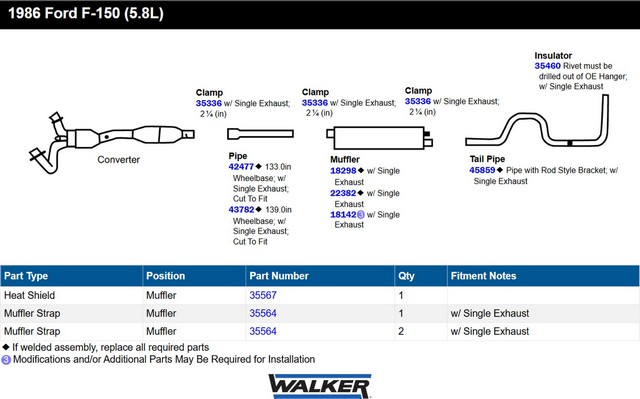Click the Converter diagram image

[x=112, y=142]
